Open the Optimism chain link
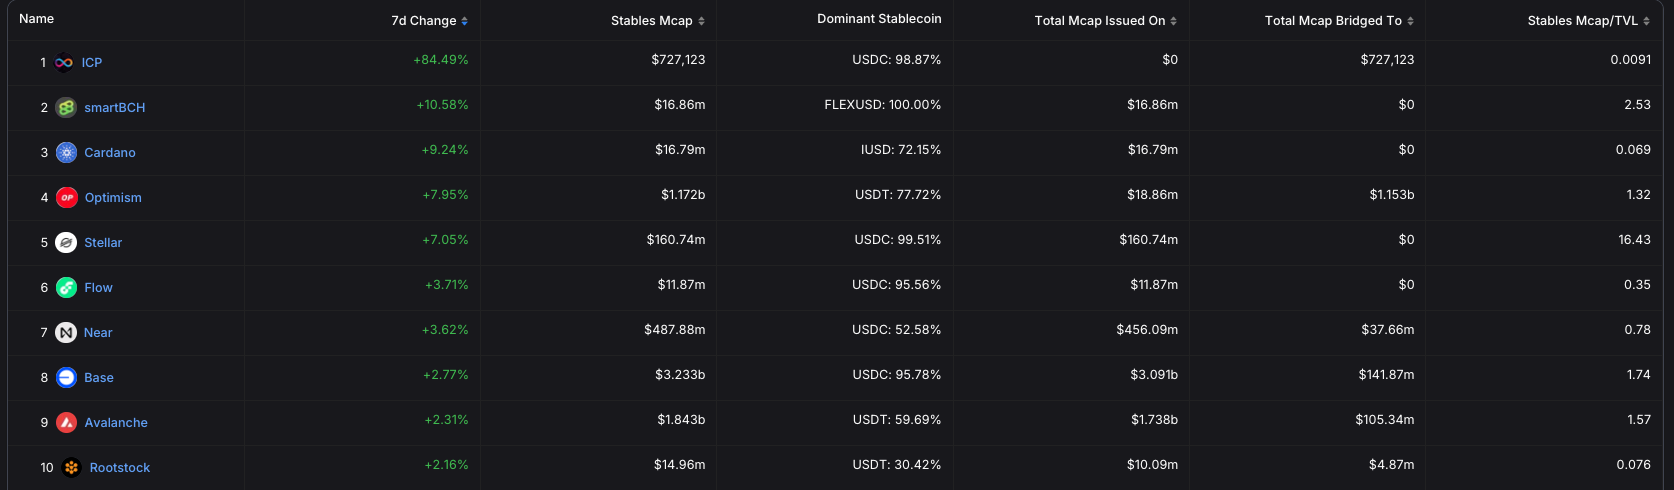Image resolution: width=1674 pixels, height=490 pixels. click(113, 197)
